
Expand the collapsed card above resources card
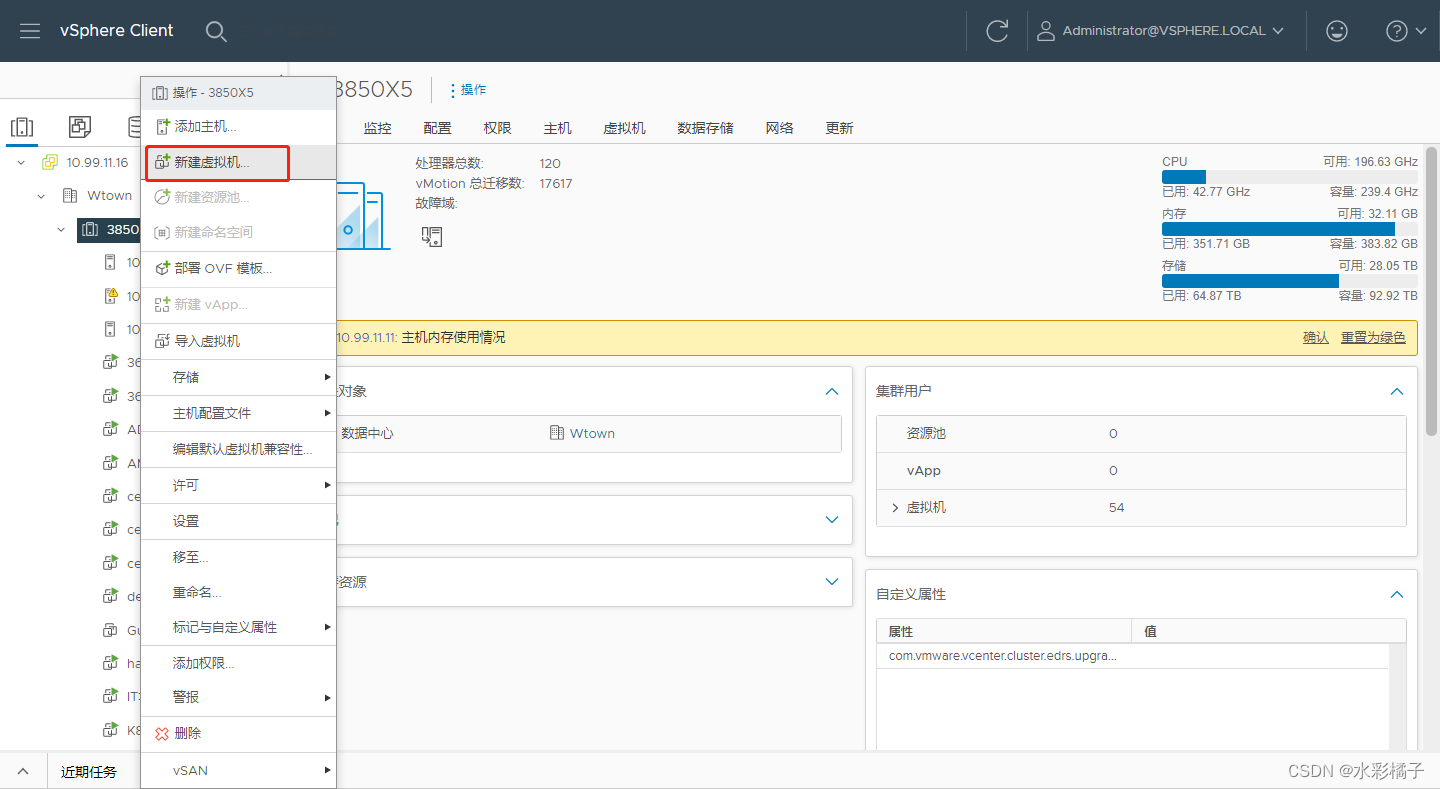pyautogui.click(x=831, y=519)
